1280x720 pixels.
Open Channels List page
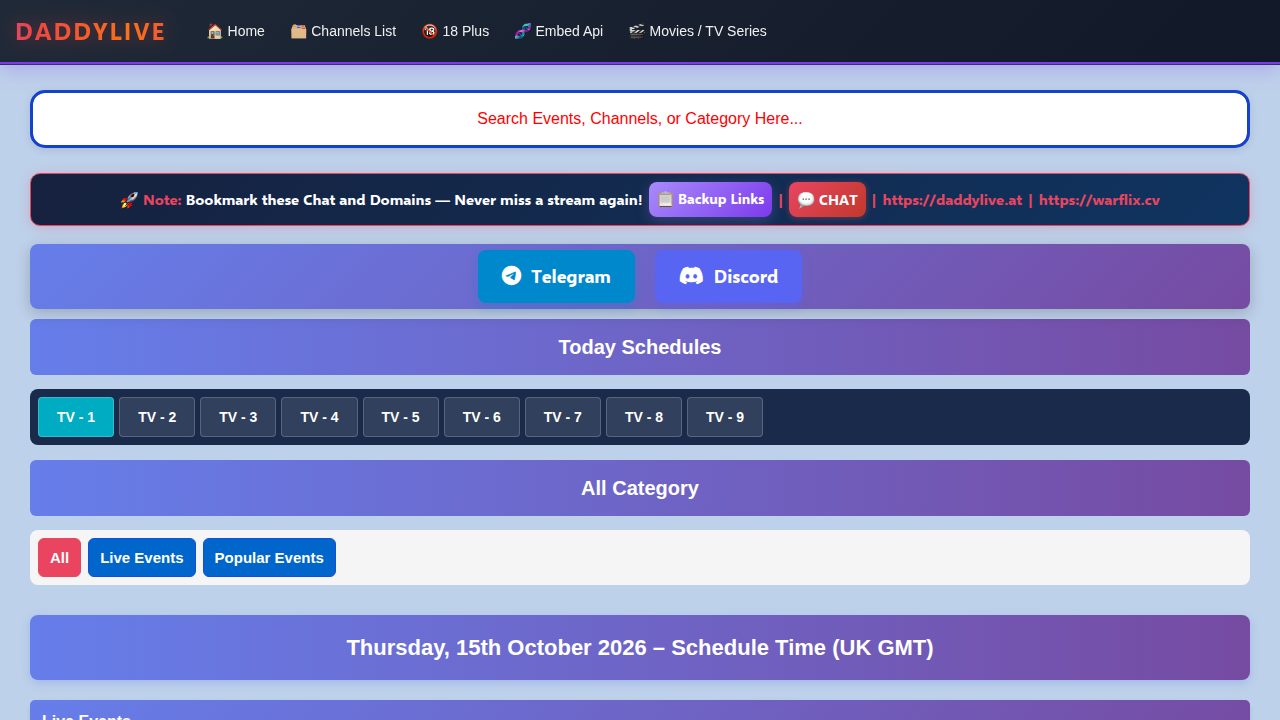(343, 31)
